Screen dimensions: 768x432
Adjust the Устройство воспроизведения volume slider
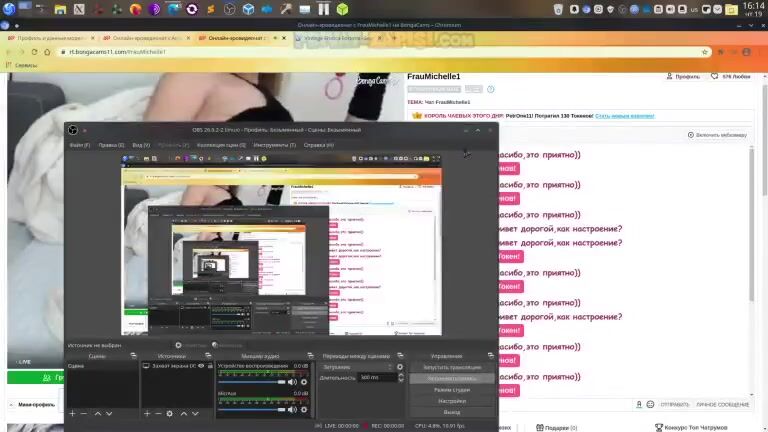click(252, 382)
